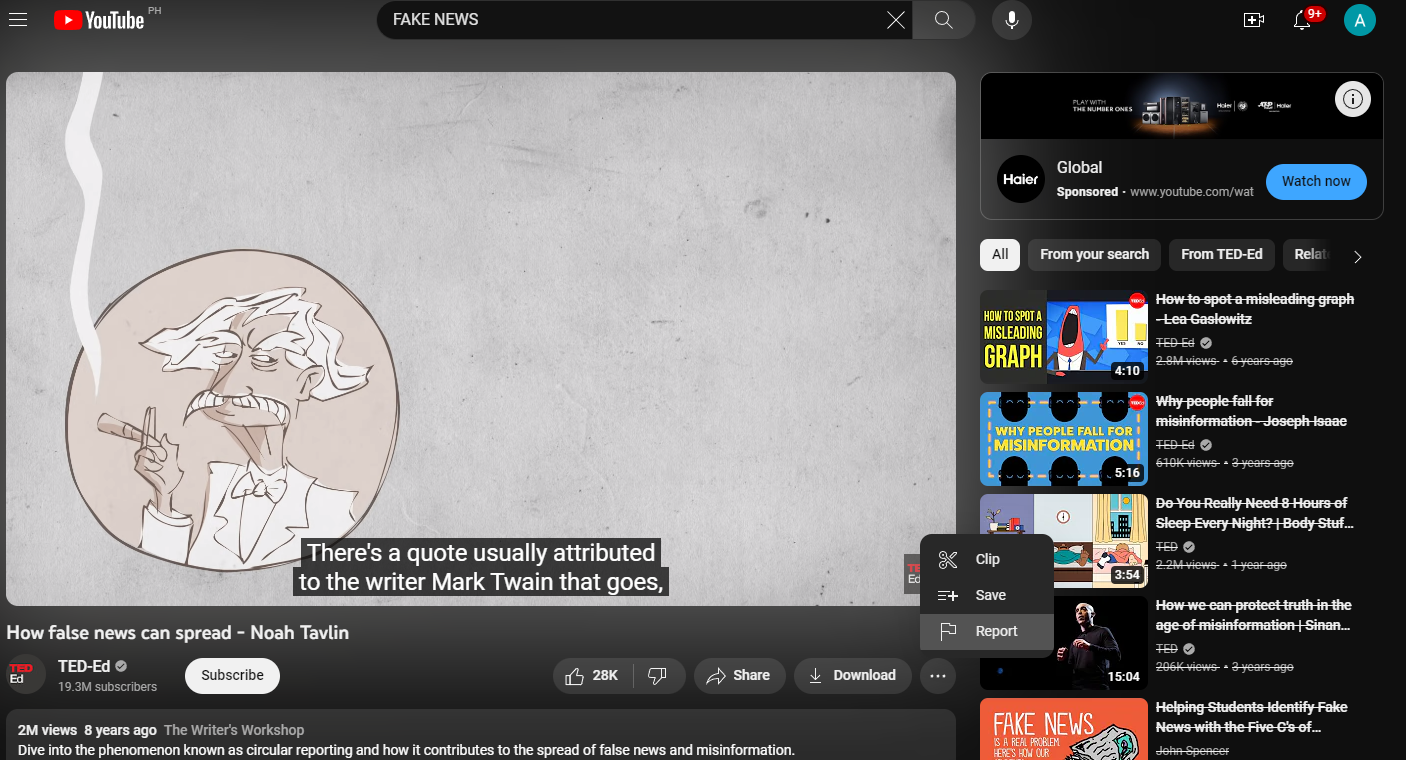Open your account avatar menu
This screenshot has width=1406, height=760.
[1360, 19]
